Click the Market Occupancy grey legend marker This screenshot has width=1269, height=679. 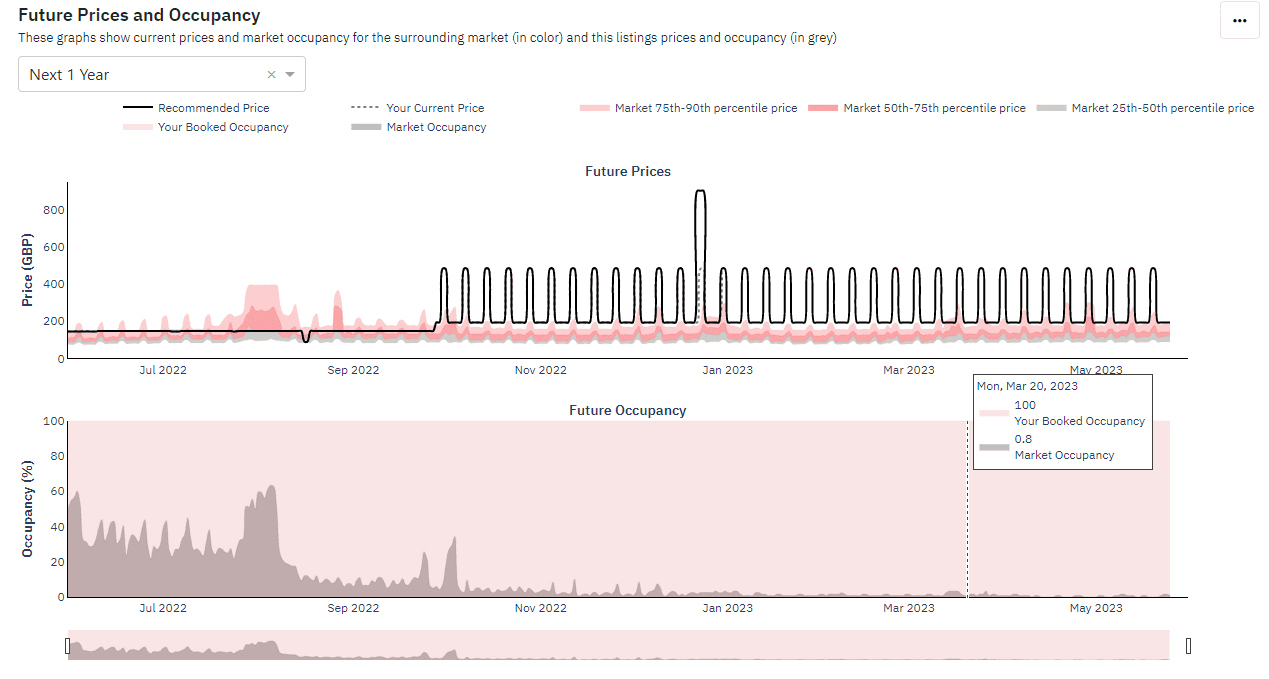pos(365,127)
